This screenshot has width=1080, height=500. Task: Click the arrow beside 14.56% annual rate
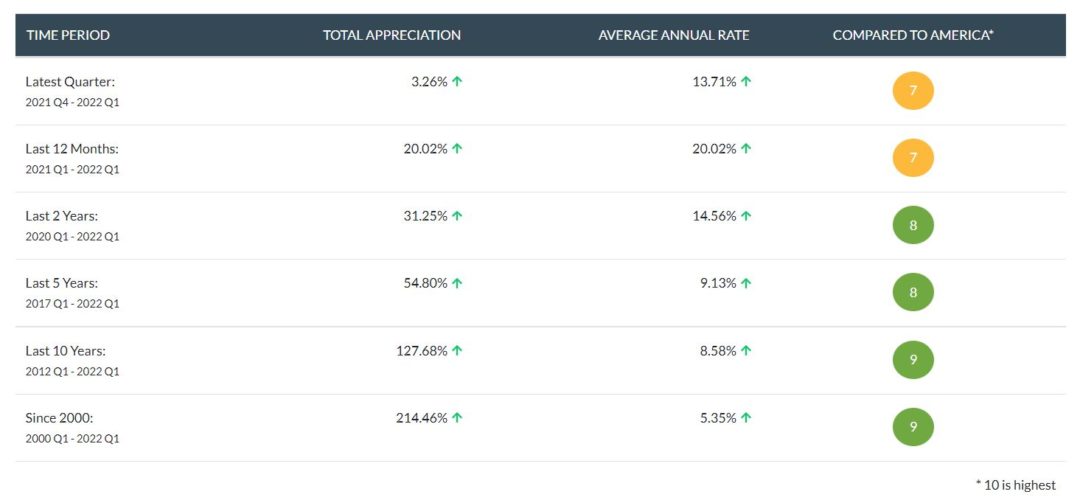pos(747,216)
